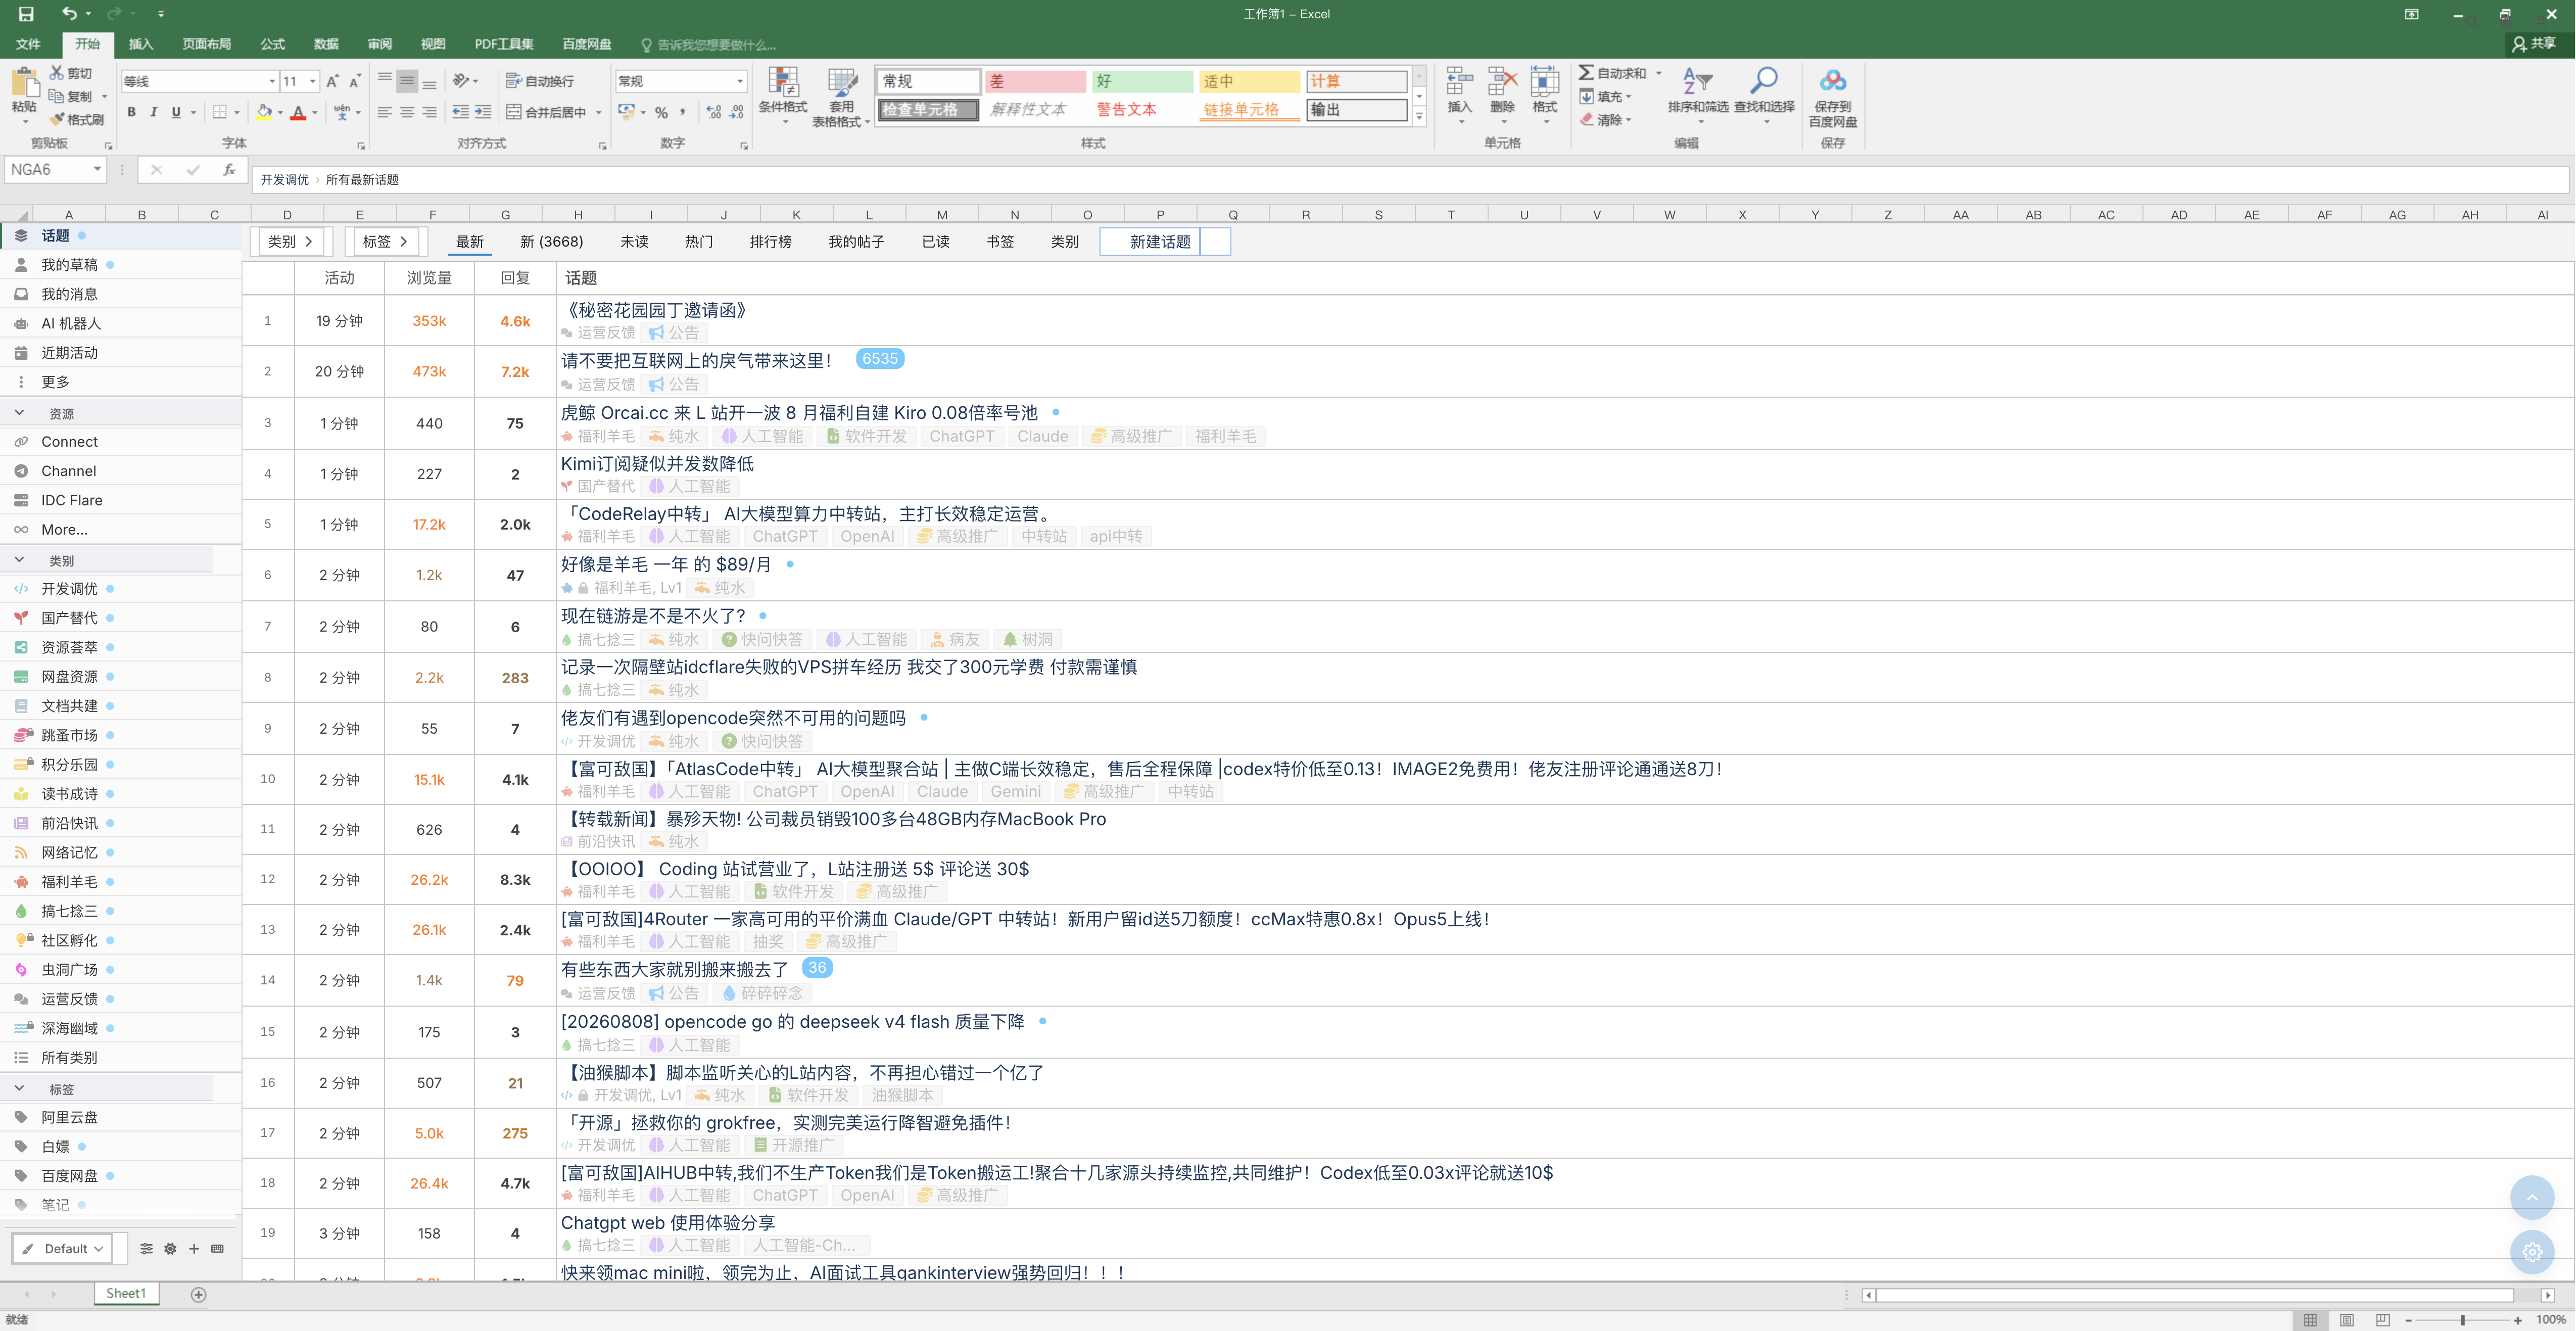2576x1331 pixels.
Task: Collapse the 资源 sidebar section
Action: 19,413
